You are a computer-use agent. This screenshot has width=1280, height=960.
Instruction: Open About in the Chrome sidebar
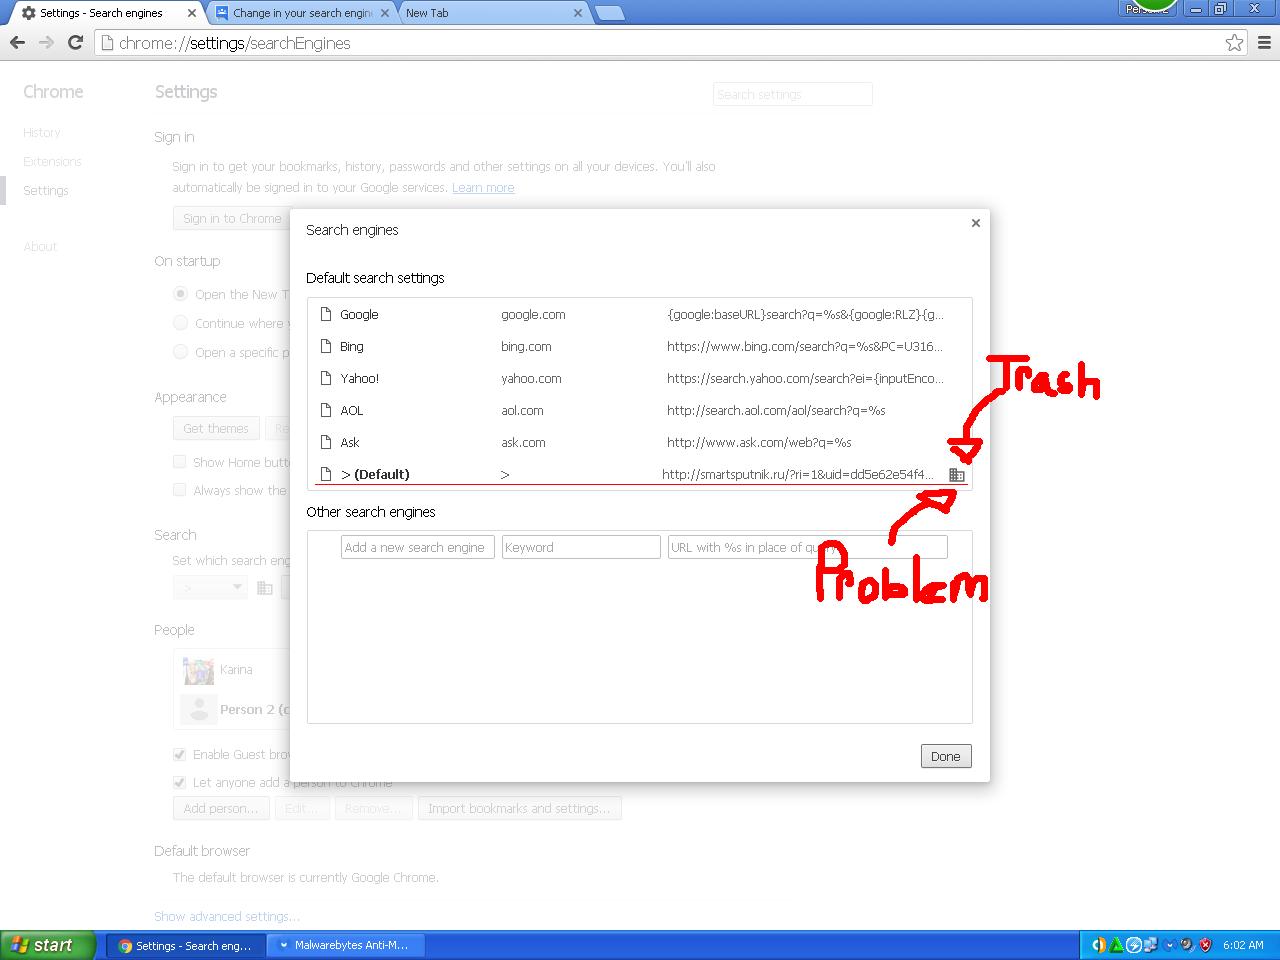pyautogui.click(x=40, y=246)
